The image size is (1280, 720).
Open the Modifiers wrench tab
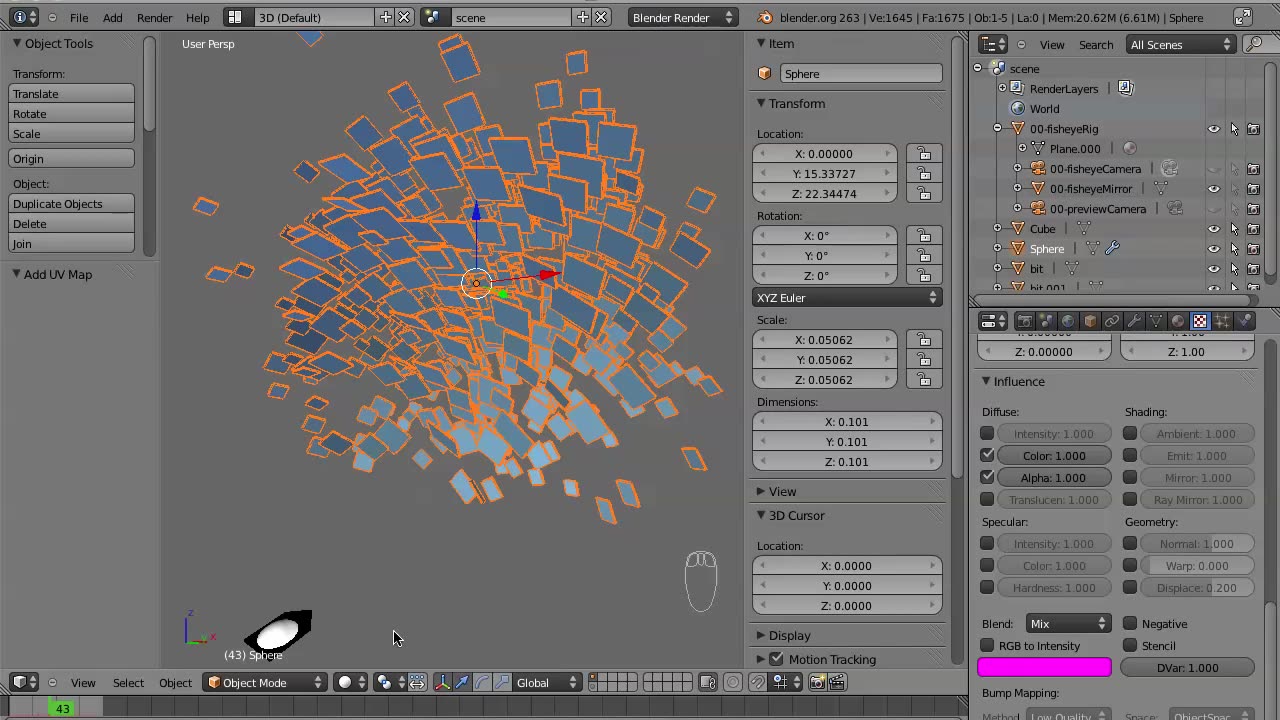tap(1134, 321)
